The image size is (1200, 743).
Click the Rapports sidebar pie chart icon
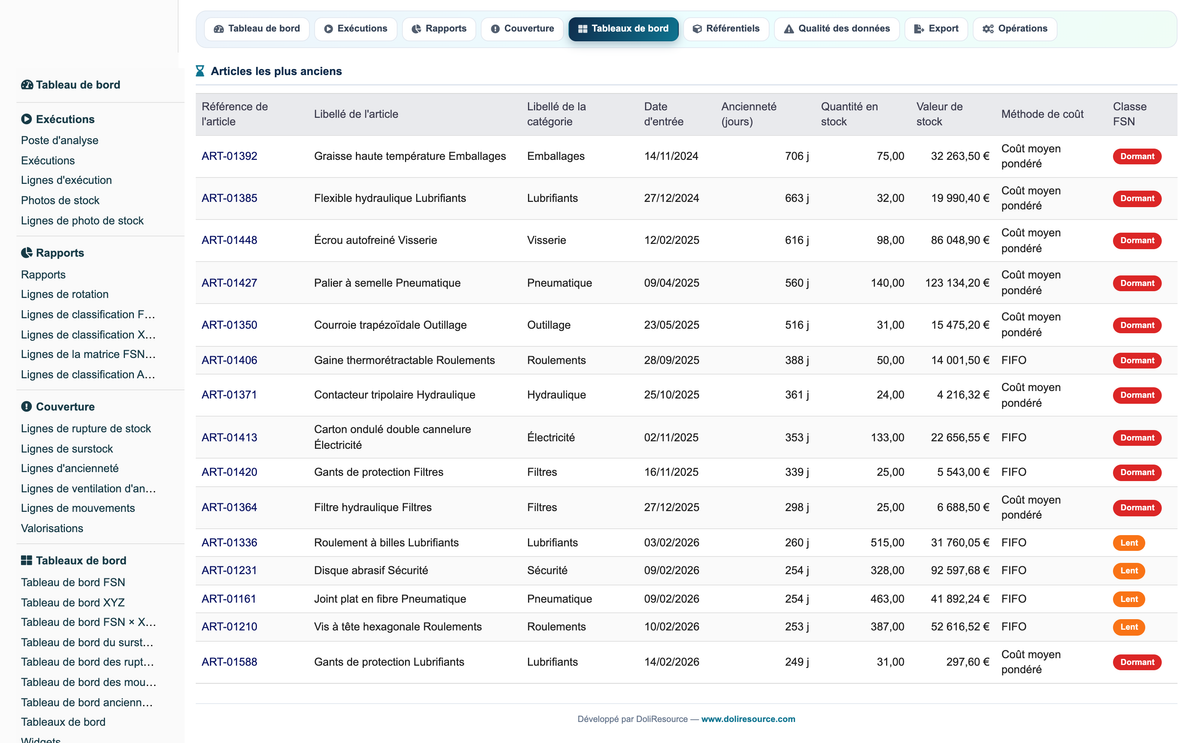[x=27, y=253]
